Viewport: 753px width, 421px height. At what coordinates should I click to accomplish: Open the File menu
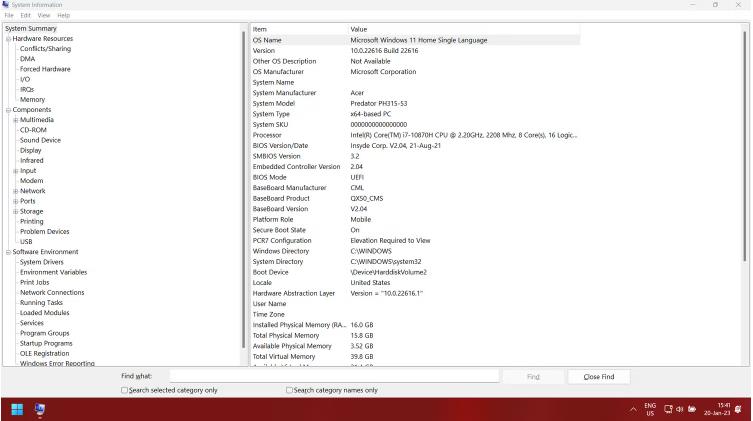[9, 15]
